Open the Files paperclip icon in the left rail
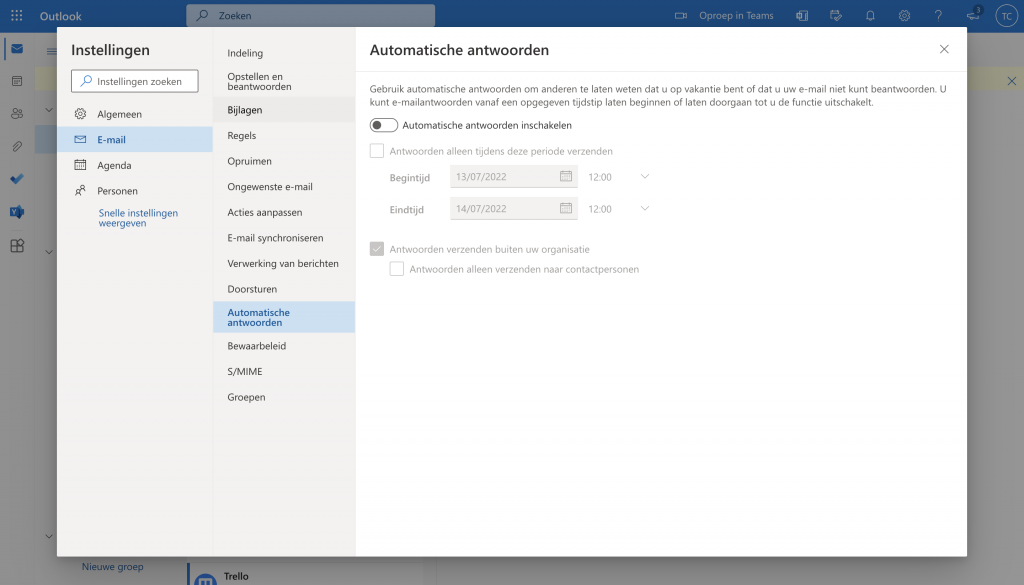The width and height of the screenshot is (1024, 585). [17, 146]
